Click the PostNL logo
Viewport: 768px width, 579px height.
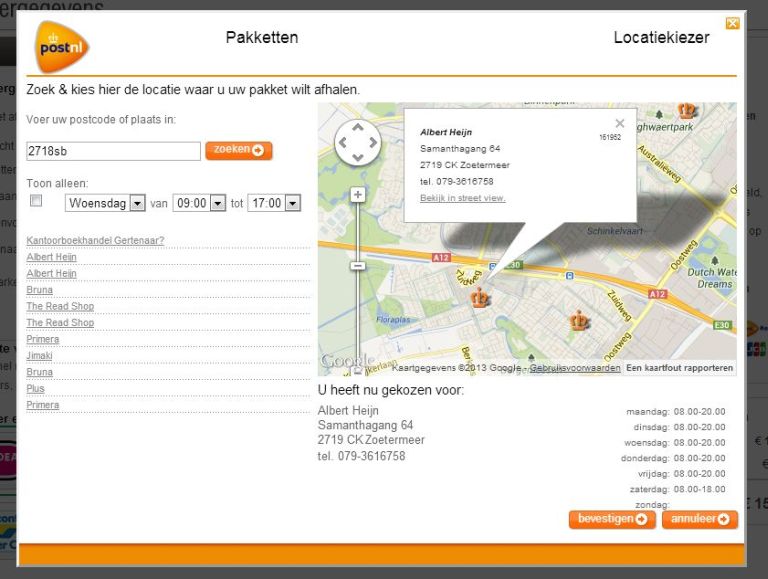62,47
